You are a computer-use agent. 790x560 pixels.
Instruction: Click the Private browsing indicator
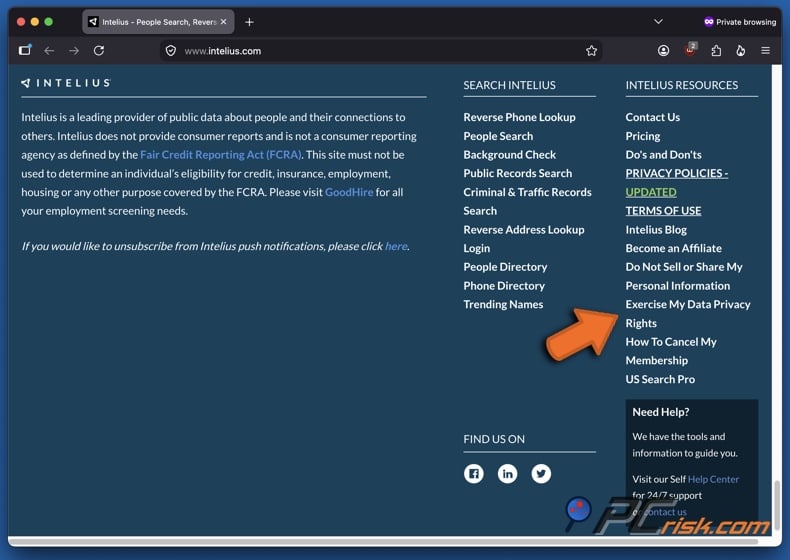tap(740, 22)
